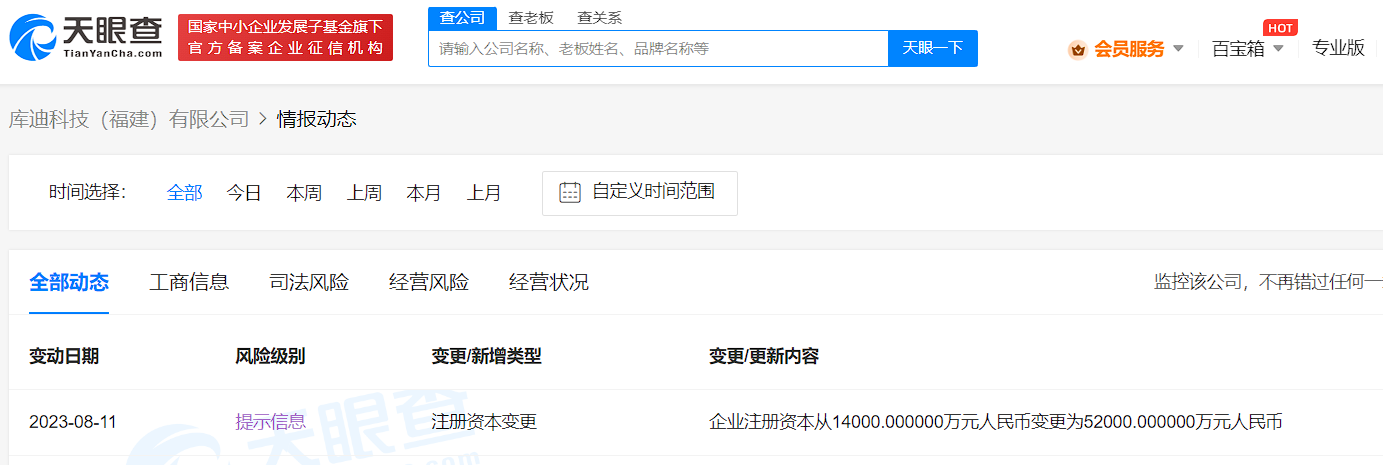Switch to the 全部动态 tab

click(x=69, y=282)
